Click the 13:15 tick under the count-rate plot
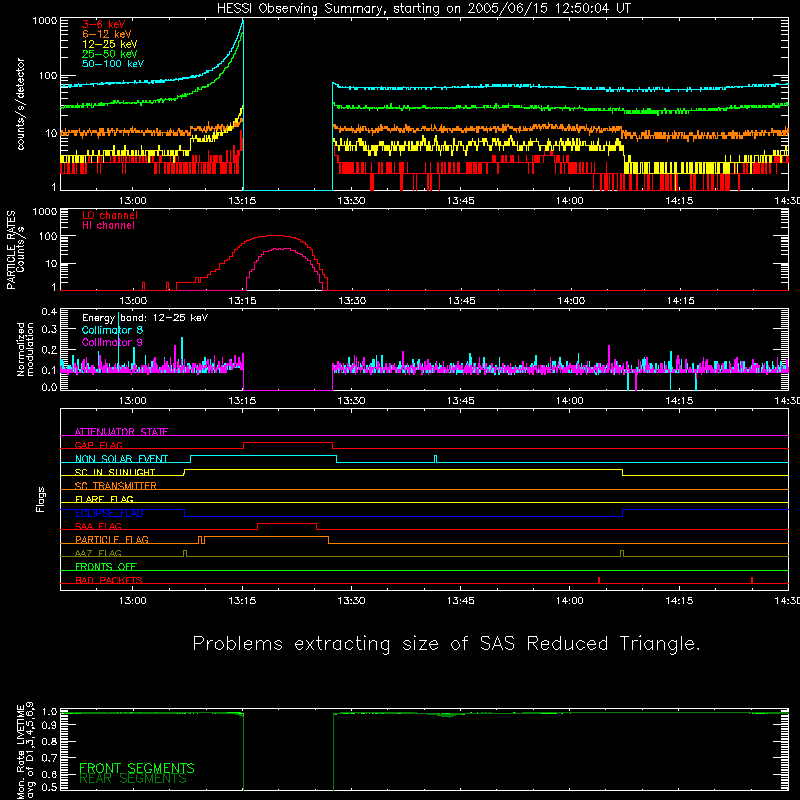Screen dimensions: 800x800 (x=242, y=201)
